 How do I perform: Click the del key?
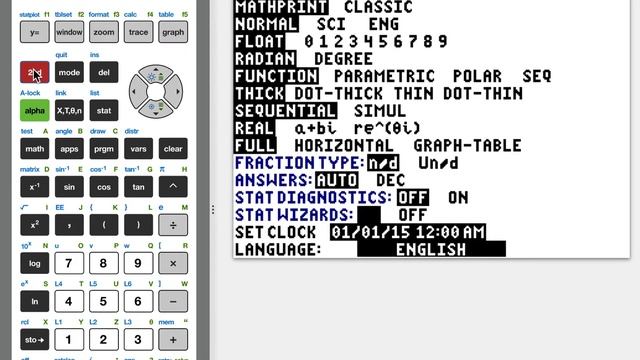tap(104, 72)
